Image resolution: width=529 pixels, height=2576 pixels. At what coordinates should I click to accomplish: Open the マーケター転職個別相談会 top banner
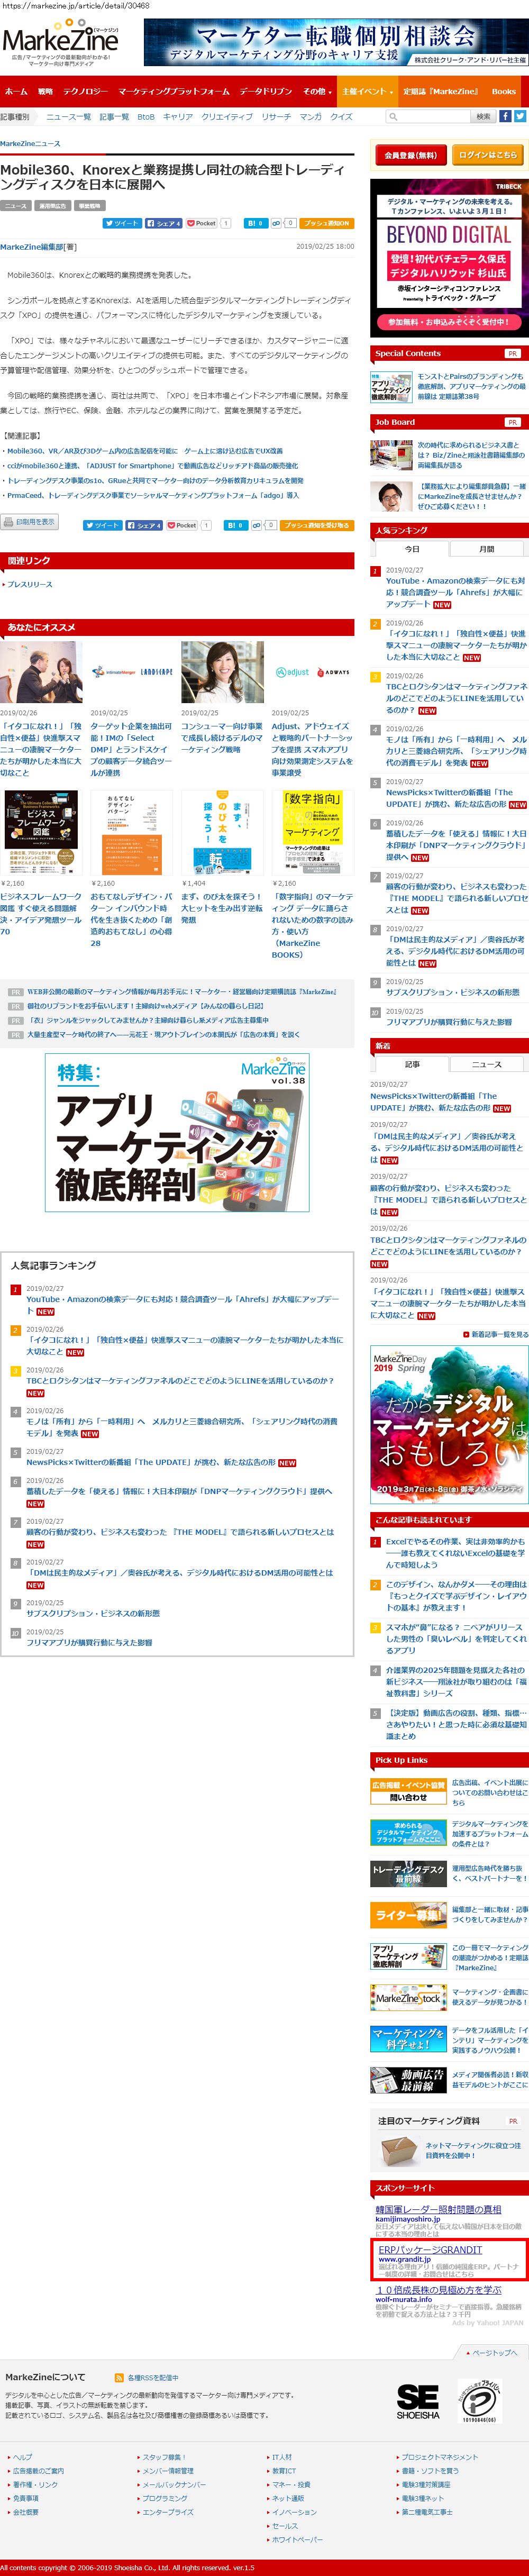(335, 42)
